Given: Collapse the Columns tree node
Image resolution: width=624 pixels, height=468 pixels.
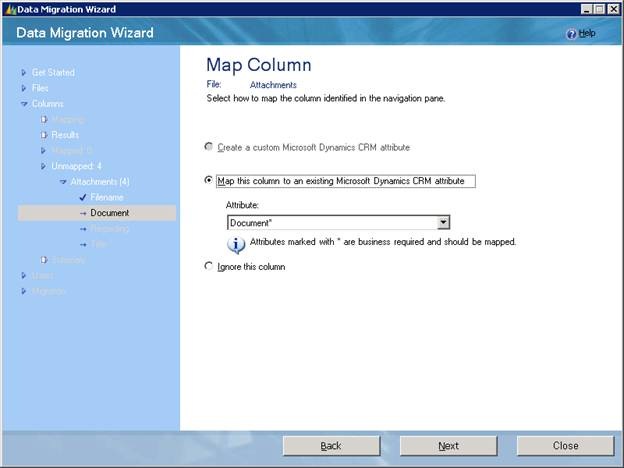Looking at the screenshot, I should click(24, 104).
